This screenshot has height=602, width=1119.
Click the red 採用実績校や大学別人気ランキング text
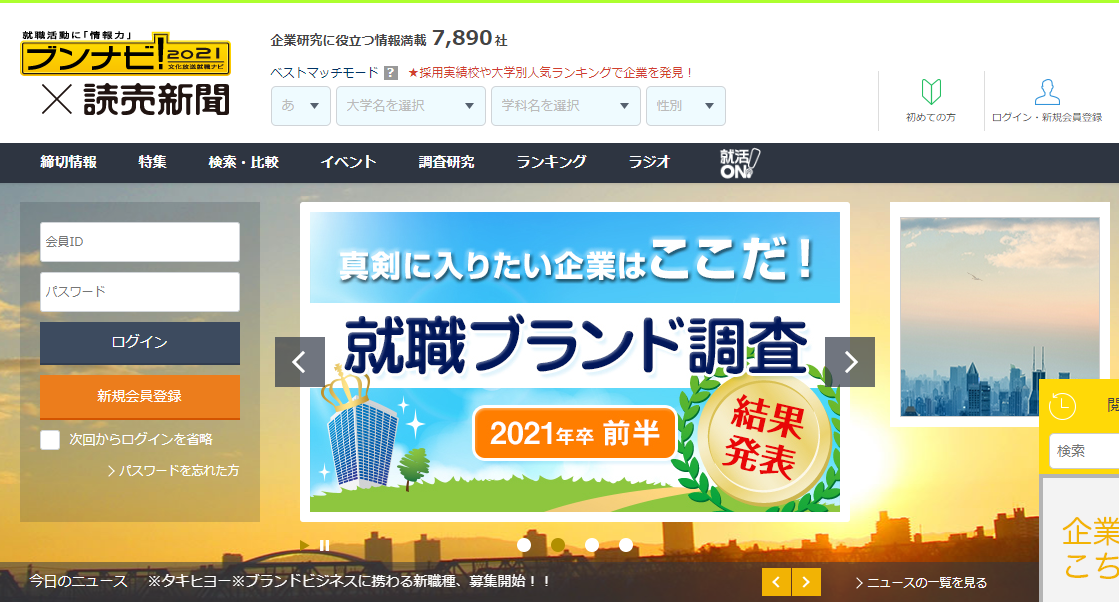pos(550,73)
